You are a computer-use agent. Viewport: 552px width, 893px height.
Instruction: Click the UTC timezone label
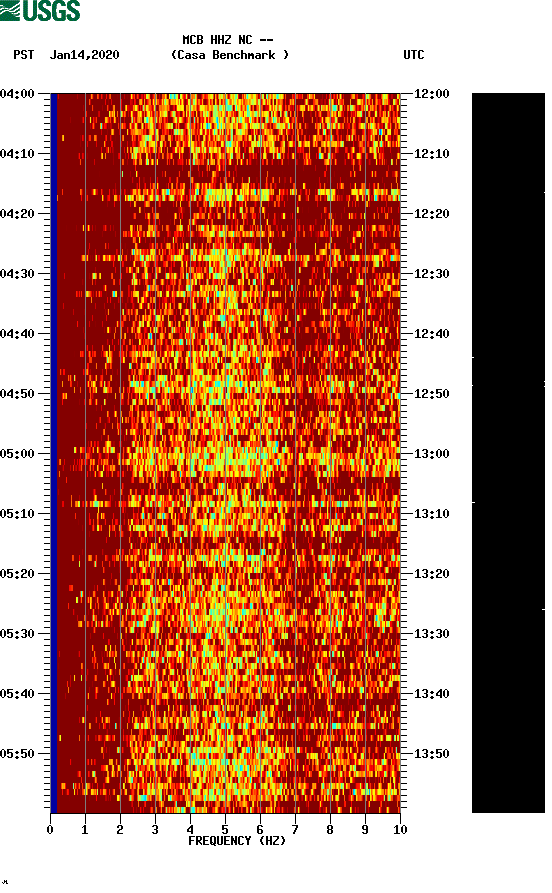[414, 55]
